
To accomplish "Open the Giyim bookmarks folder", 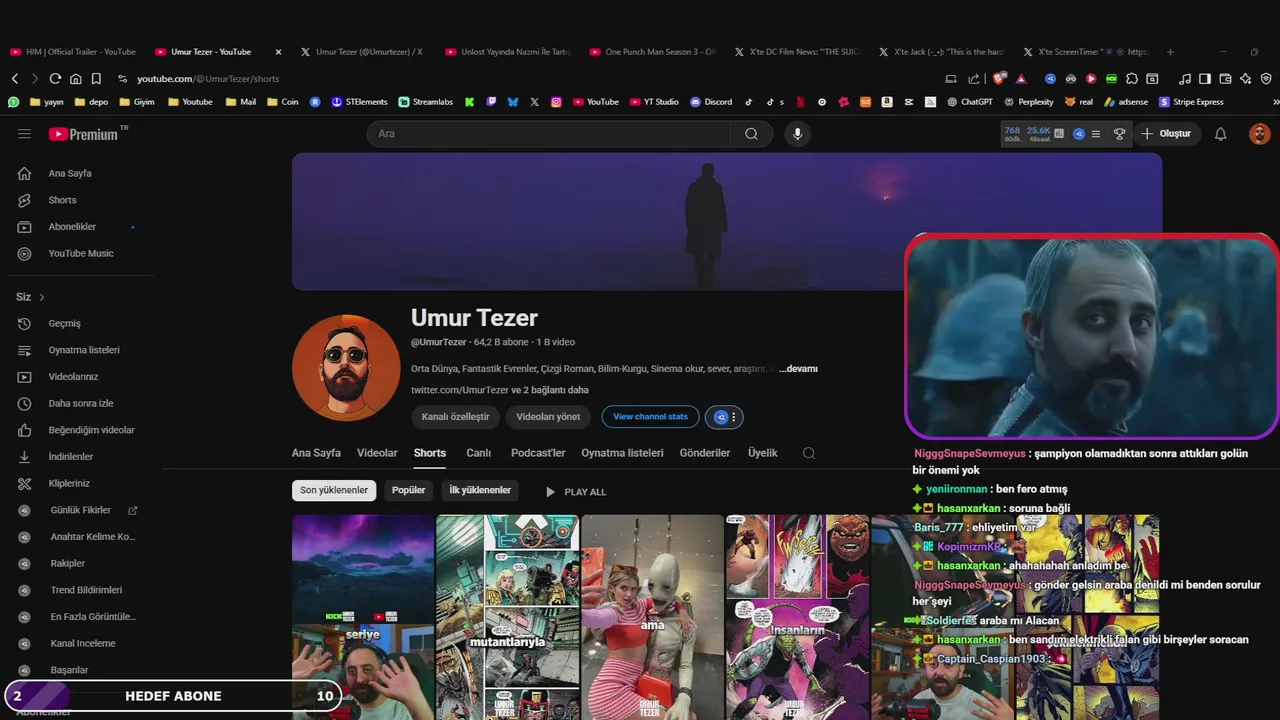I will tap(137, 102).
